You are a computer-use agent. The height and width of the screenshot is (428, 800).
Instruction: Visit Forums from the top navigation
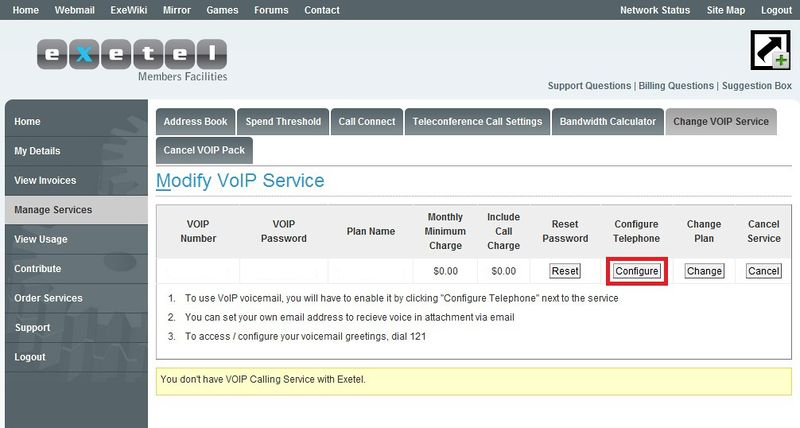(271, 10)
